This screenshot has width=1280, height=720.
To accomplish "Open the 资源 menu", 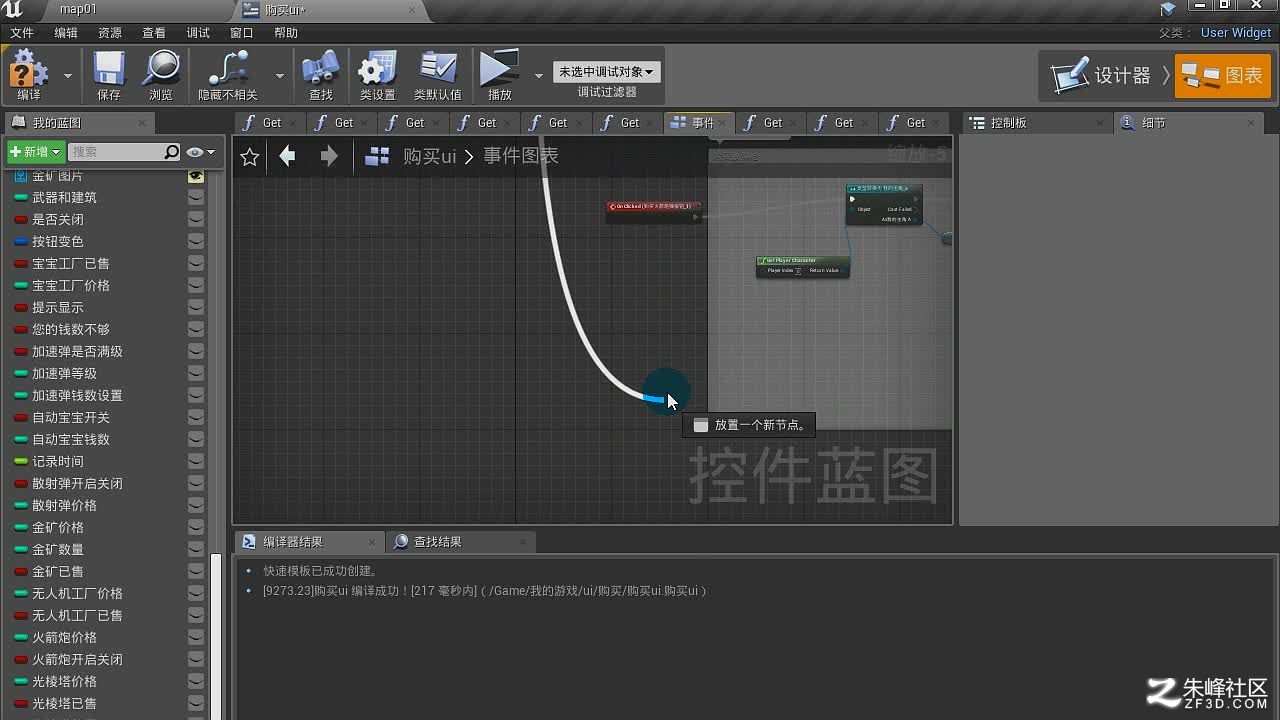I will point(110,33).
